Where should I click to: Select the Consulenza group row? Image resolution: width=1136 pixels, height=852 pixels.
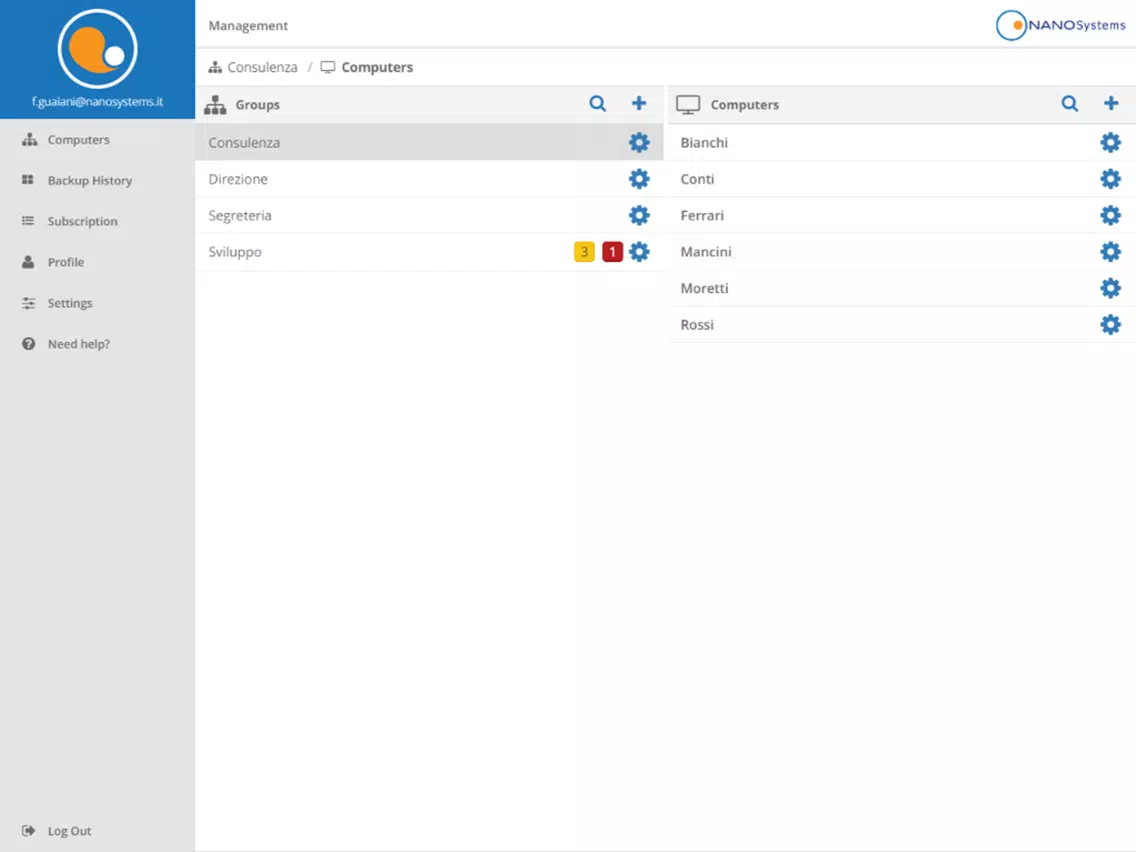[x=429, y=142]
